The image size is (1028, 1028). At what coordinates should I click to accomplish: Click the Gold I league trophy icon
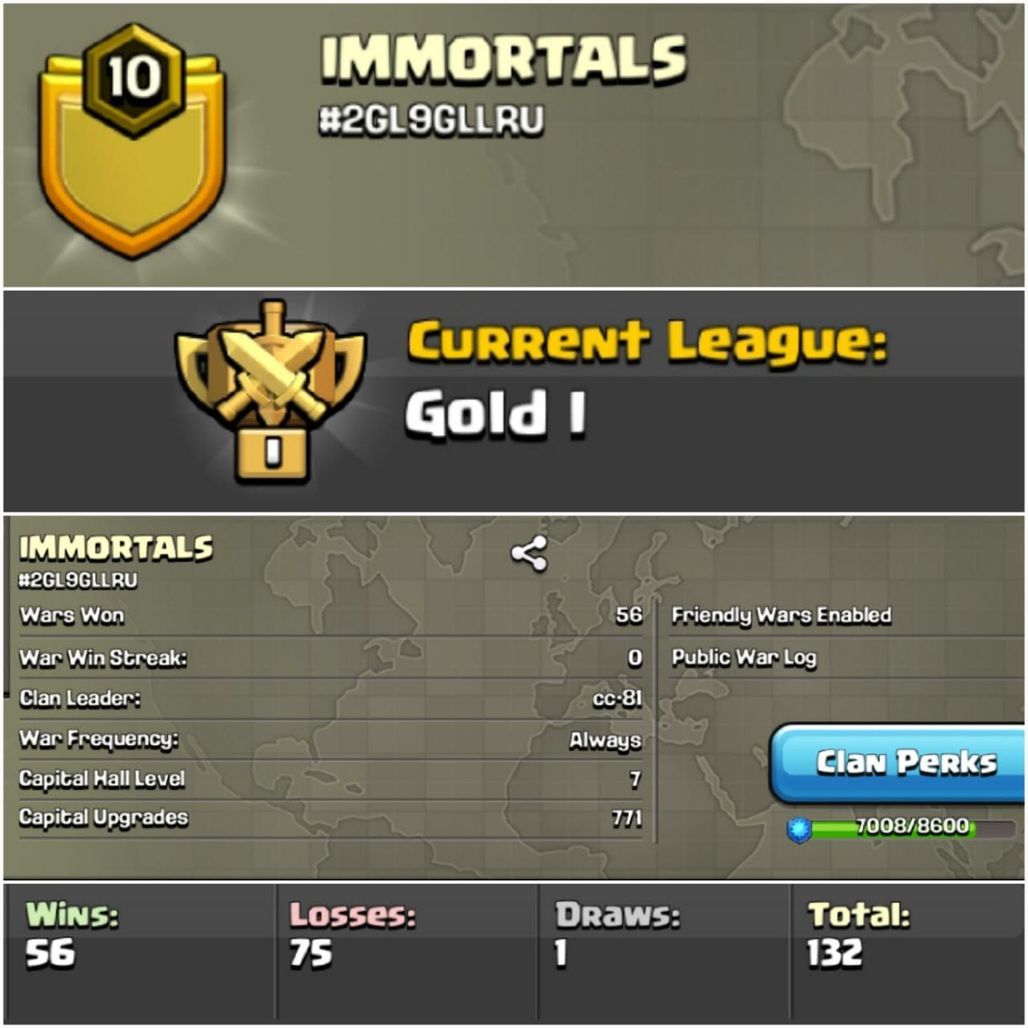271,391
